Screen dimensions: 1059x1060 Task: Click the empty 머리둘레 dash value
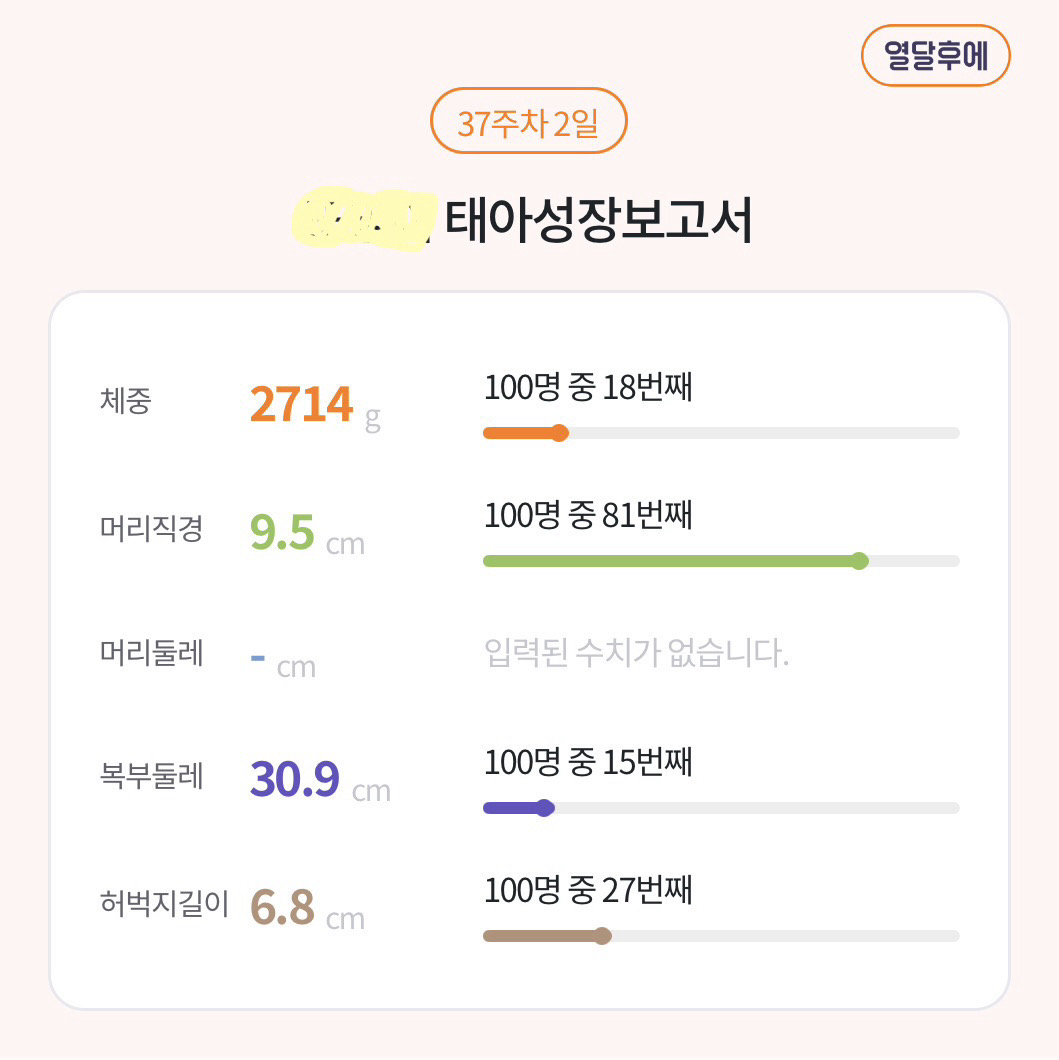point(258,658)
